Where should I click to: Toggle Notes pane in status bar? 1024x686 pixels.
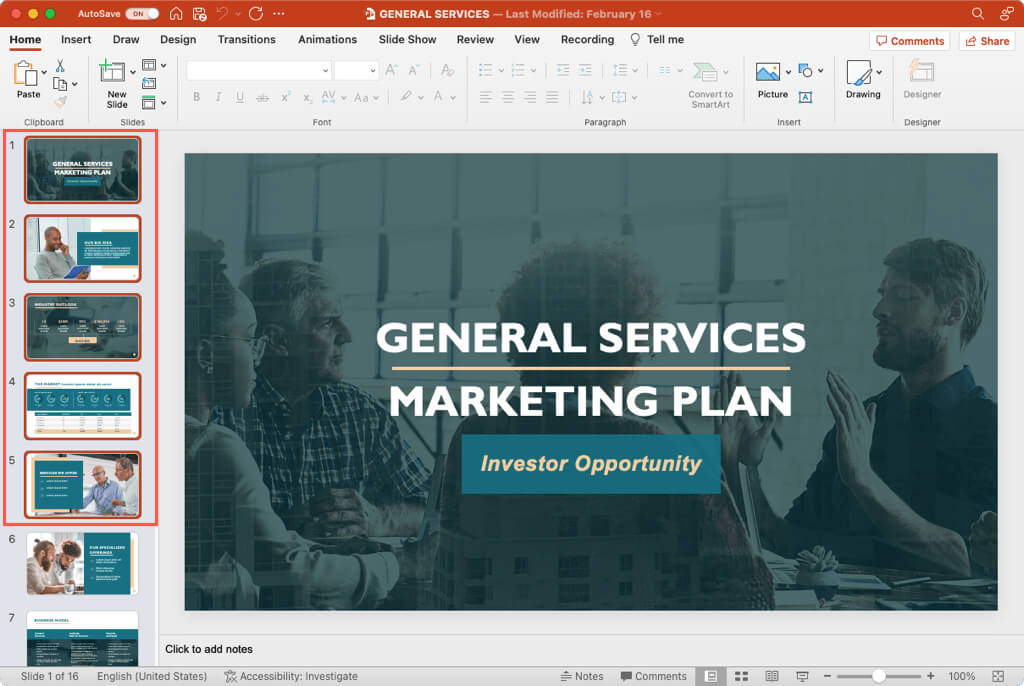[582, 677]
